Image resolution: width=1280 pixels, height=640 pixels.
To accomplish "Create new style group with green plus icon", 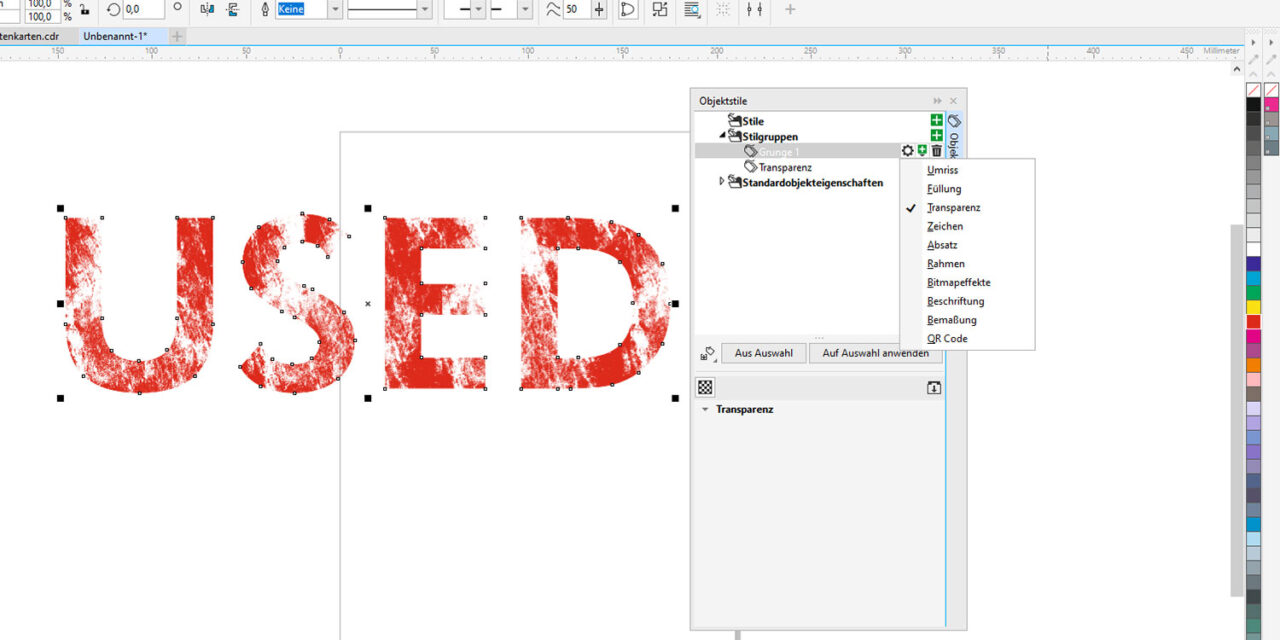I will [x=936, y=136].
